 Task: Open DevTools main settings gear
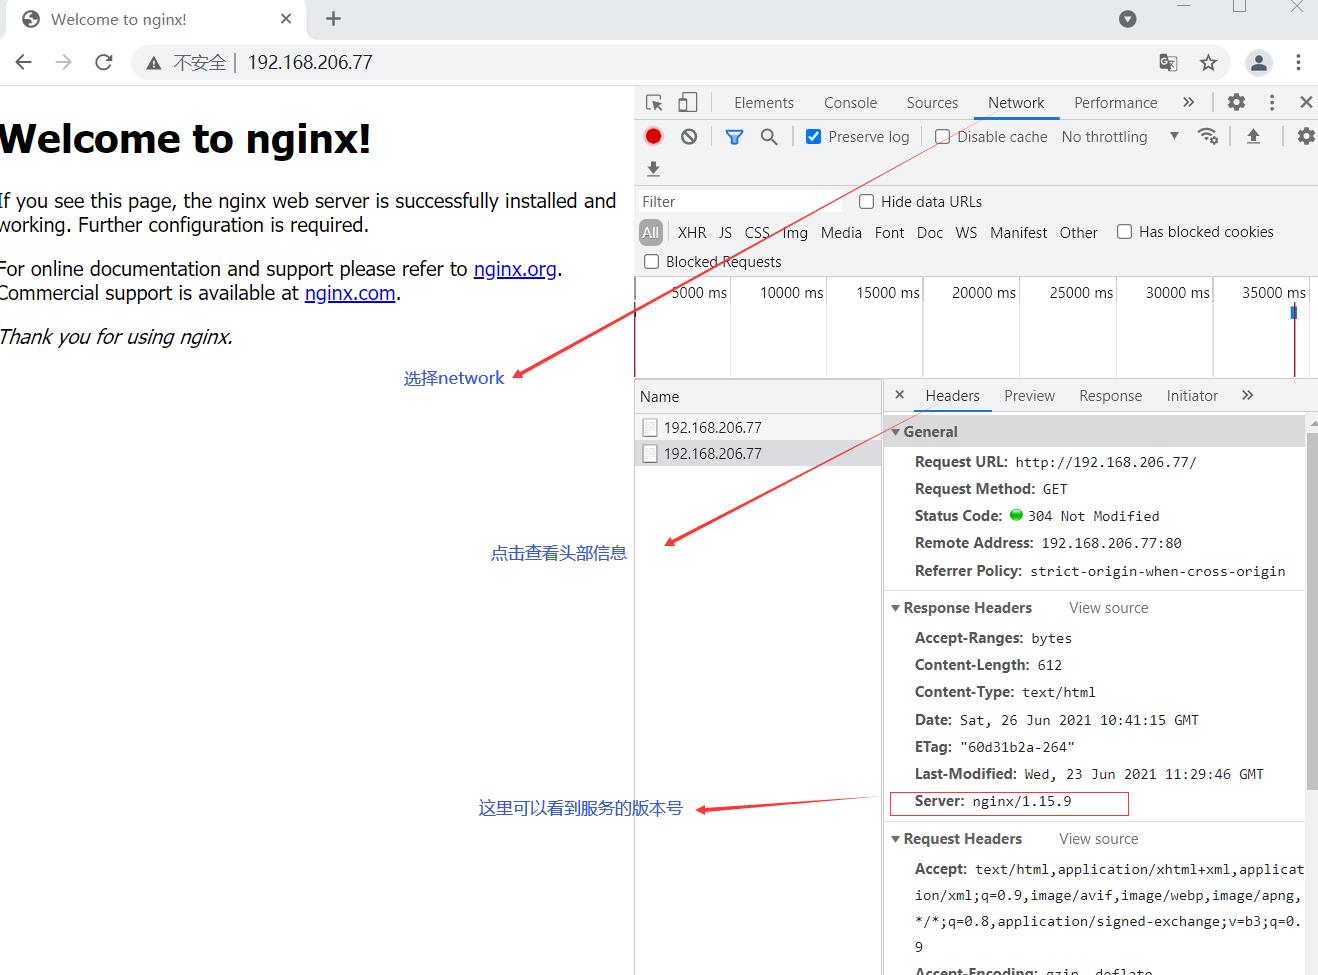[1236, 102]
